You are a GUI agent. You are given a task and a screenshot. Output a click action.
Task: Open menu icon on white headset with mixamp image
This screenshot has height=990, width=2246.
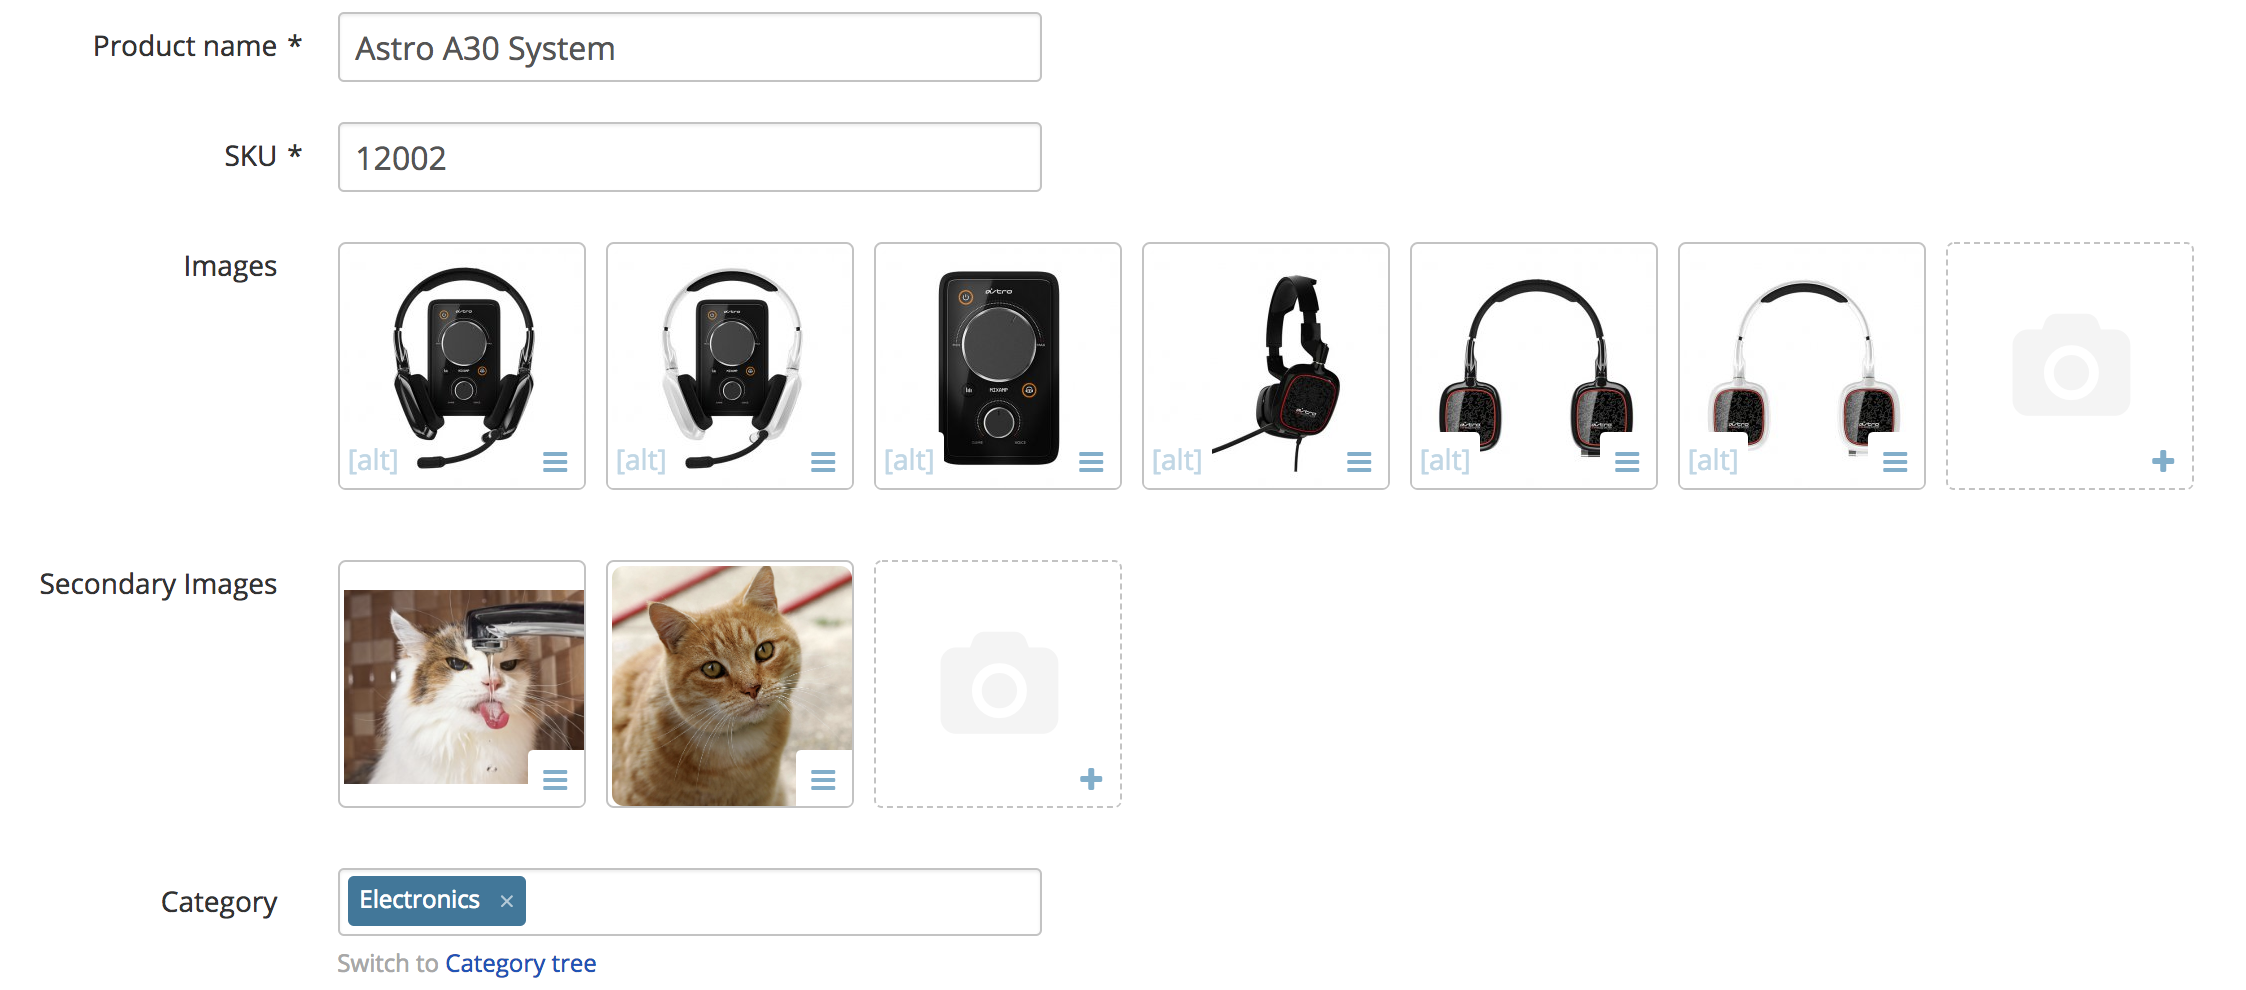tap(823, 462)
